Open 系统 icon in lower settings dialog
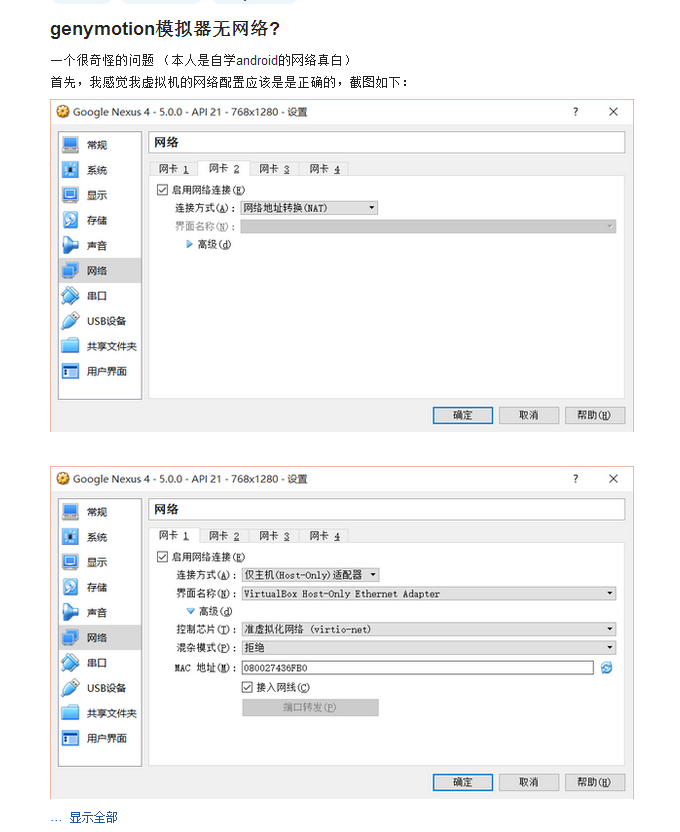Image resolution: width=680 pixels, height=832 pixels. point(70,537)
